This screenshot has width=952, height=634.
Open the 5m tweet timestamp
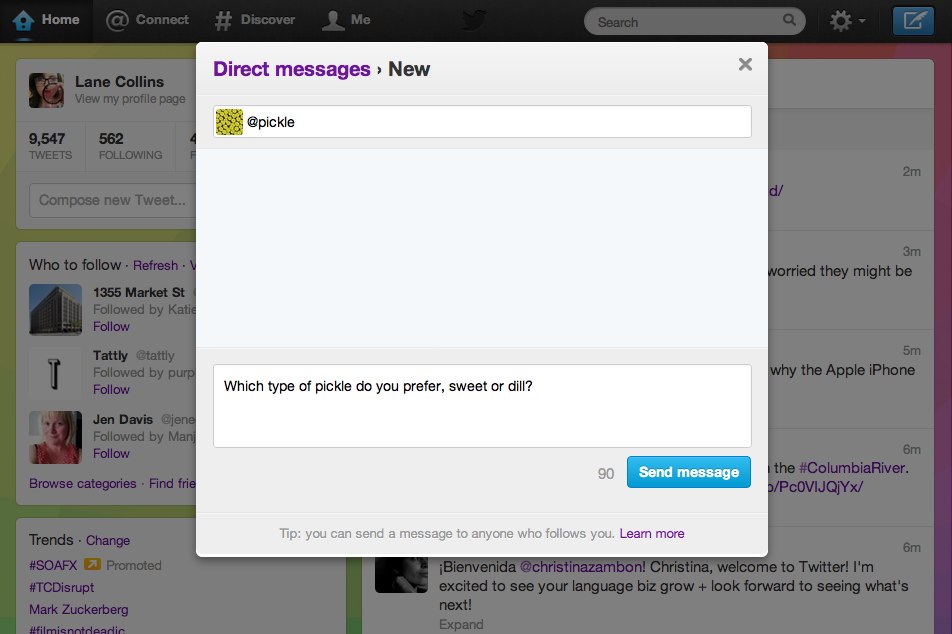[x=911, y=350]
